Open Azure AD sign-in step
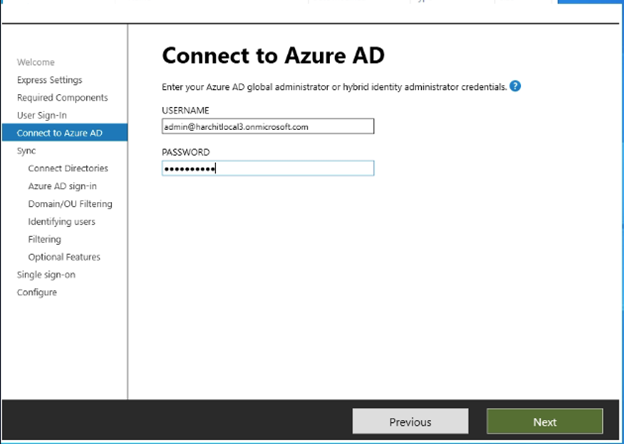Image resolution: width=624 pixels, height=444 pixels. [x=62, y=186]
